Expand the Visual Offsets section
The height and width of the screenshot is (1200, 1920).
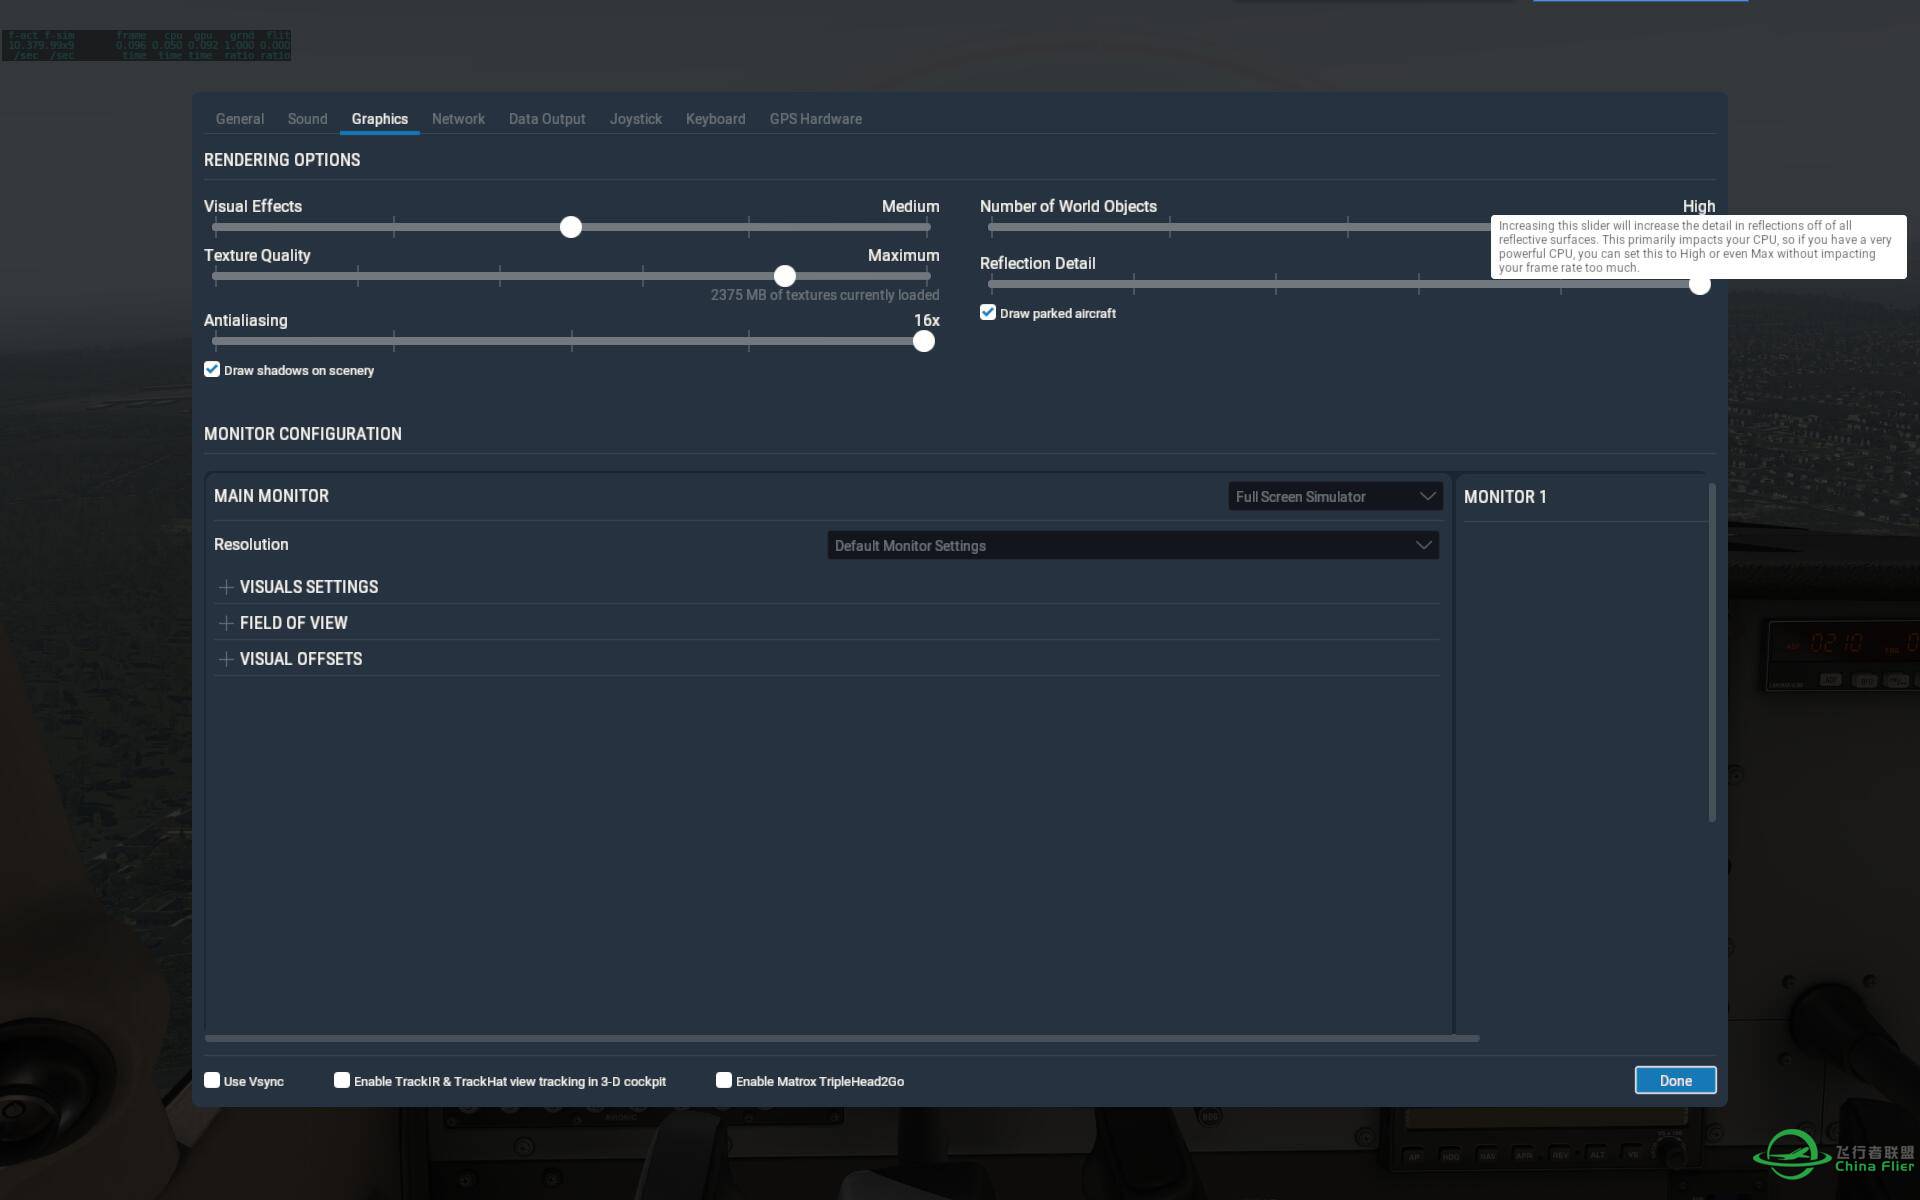[x=224, y=658]
